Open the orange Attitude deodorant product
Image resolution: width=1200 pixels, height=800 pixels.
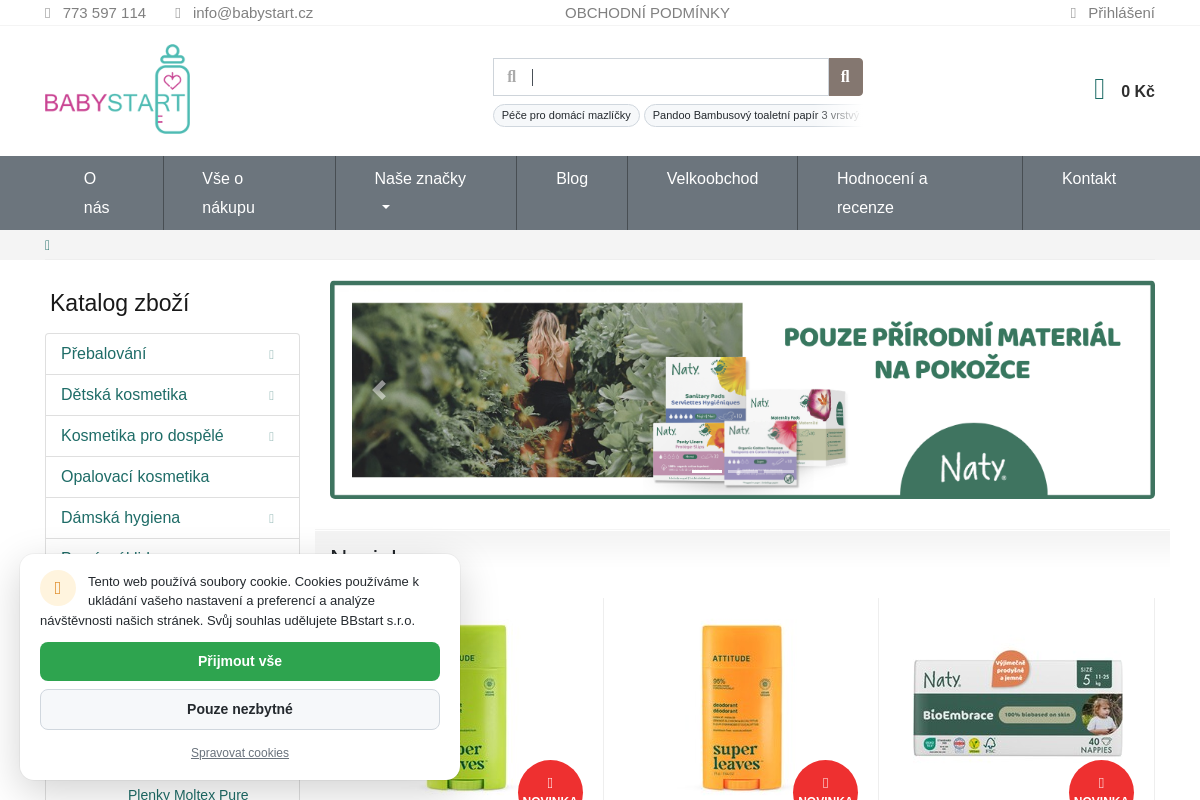[x=741, y=707]
